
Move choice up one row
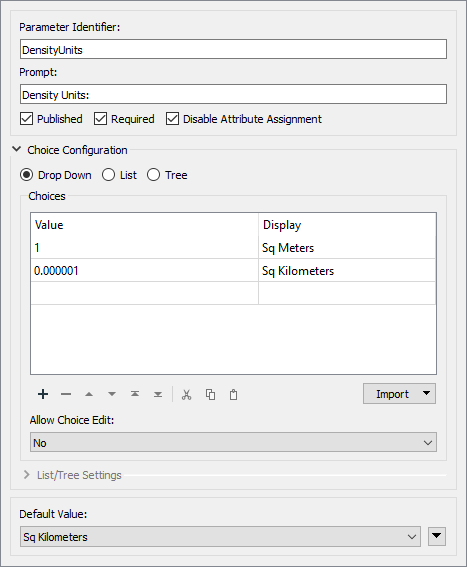point(89,394)
